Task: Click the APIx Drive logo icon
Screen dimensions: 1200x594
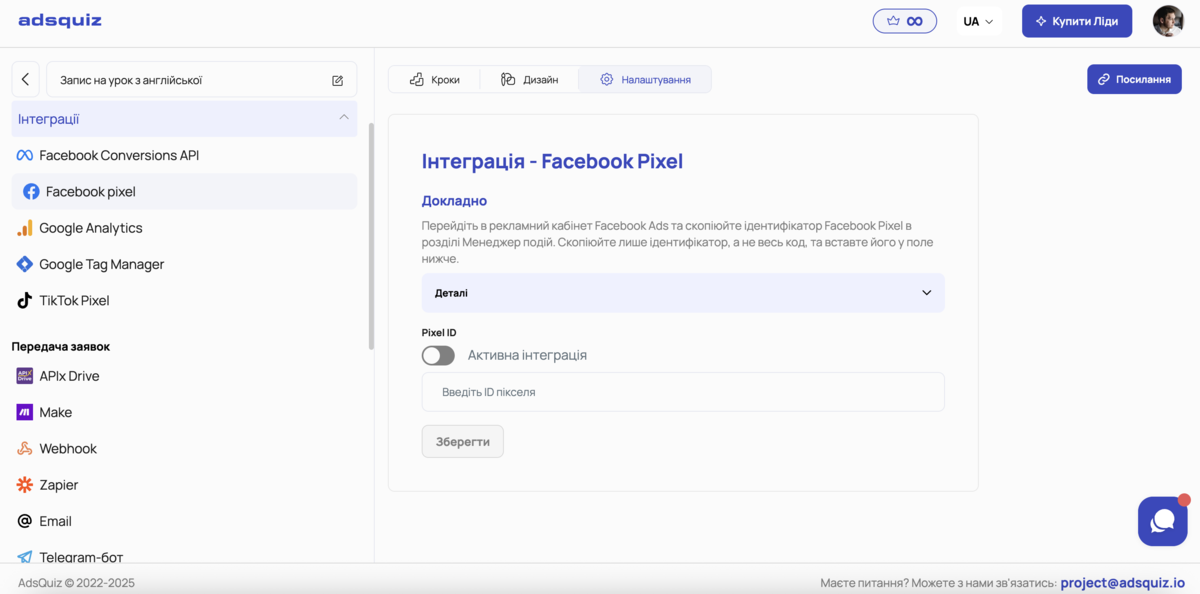Action: point(25,376)
